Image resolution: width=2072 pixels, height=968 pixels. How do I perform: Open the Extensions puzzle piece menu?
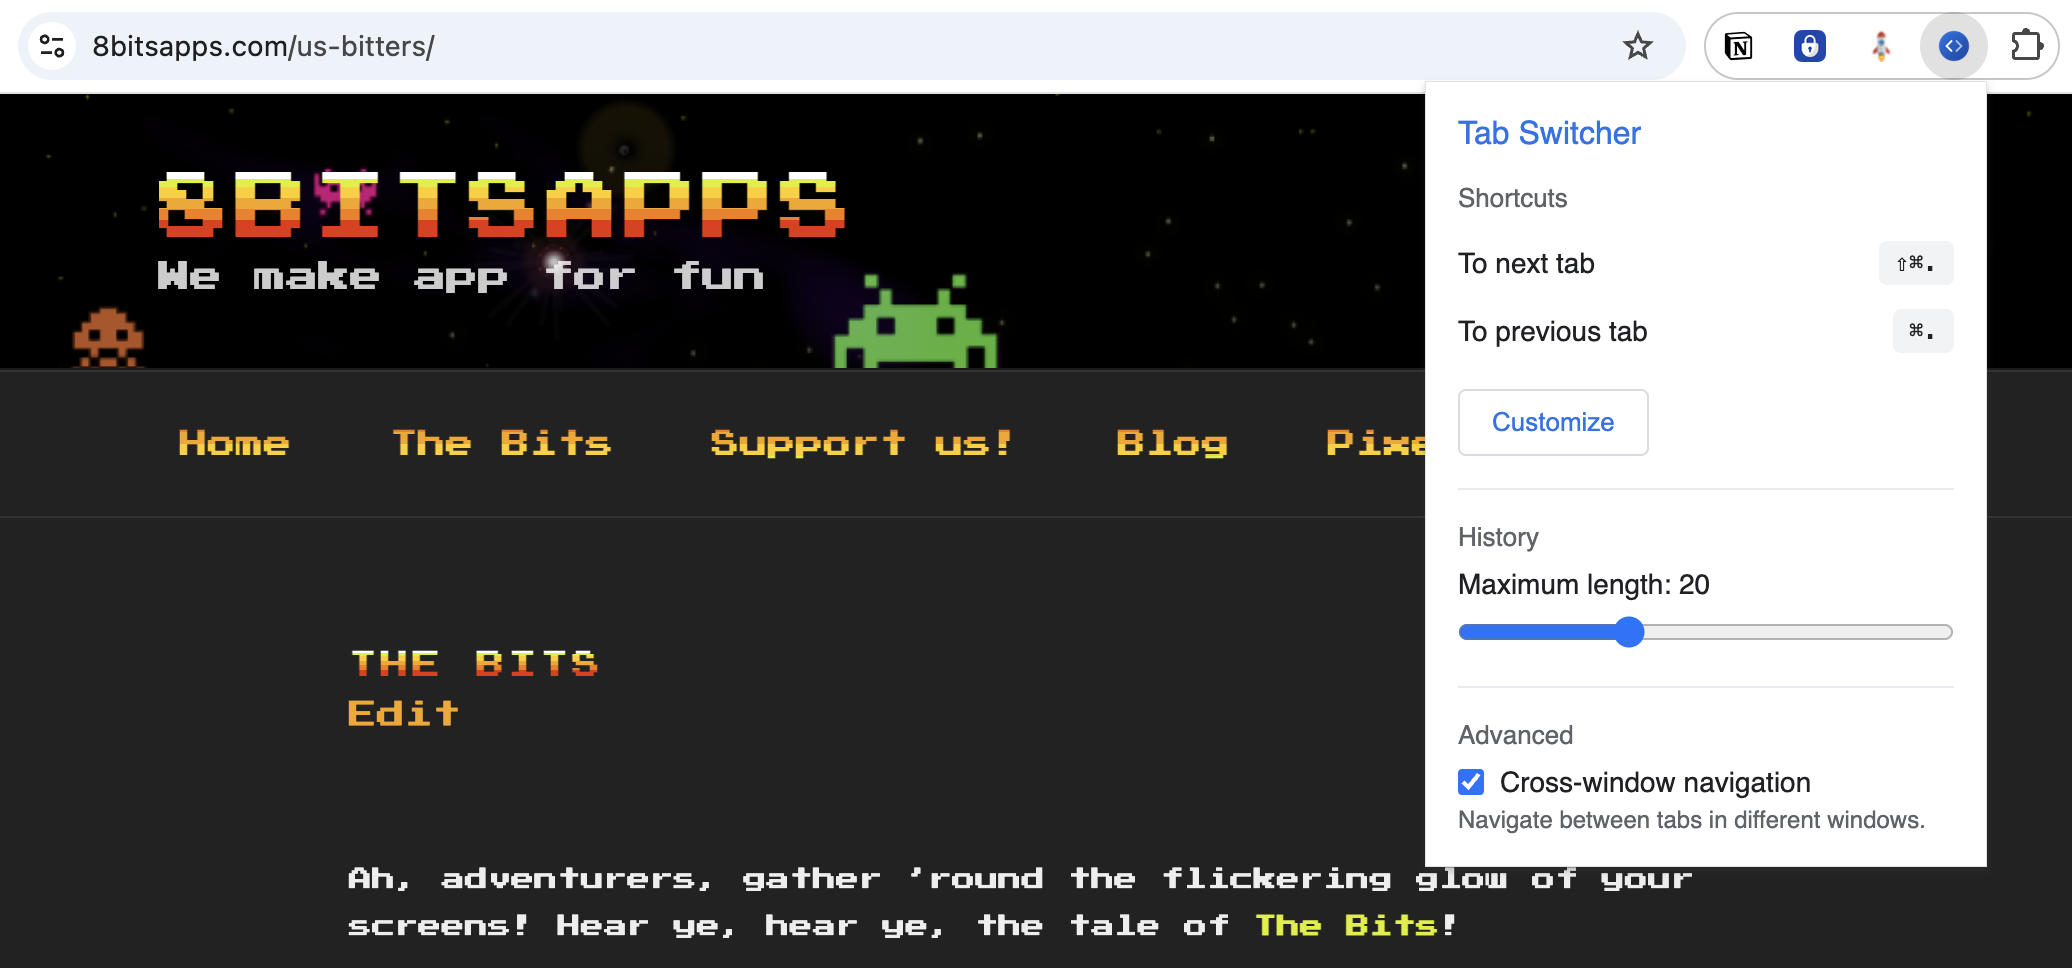pos(2026,46)
